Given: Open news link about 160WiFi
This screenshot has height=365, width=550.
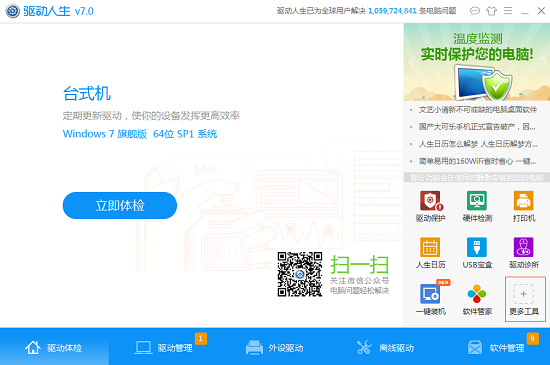Looking at the screenshot, I should [x=477, y=161].
